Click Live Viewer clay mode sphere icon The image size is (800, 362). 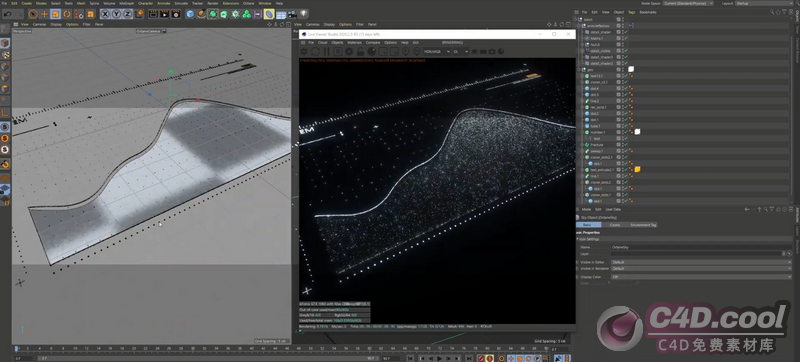372,51
